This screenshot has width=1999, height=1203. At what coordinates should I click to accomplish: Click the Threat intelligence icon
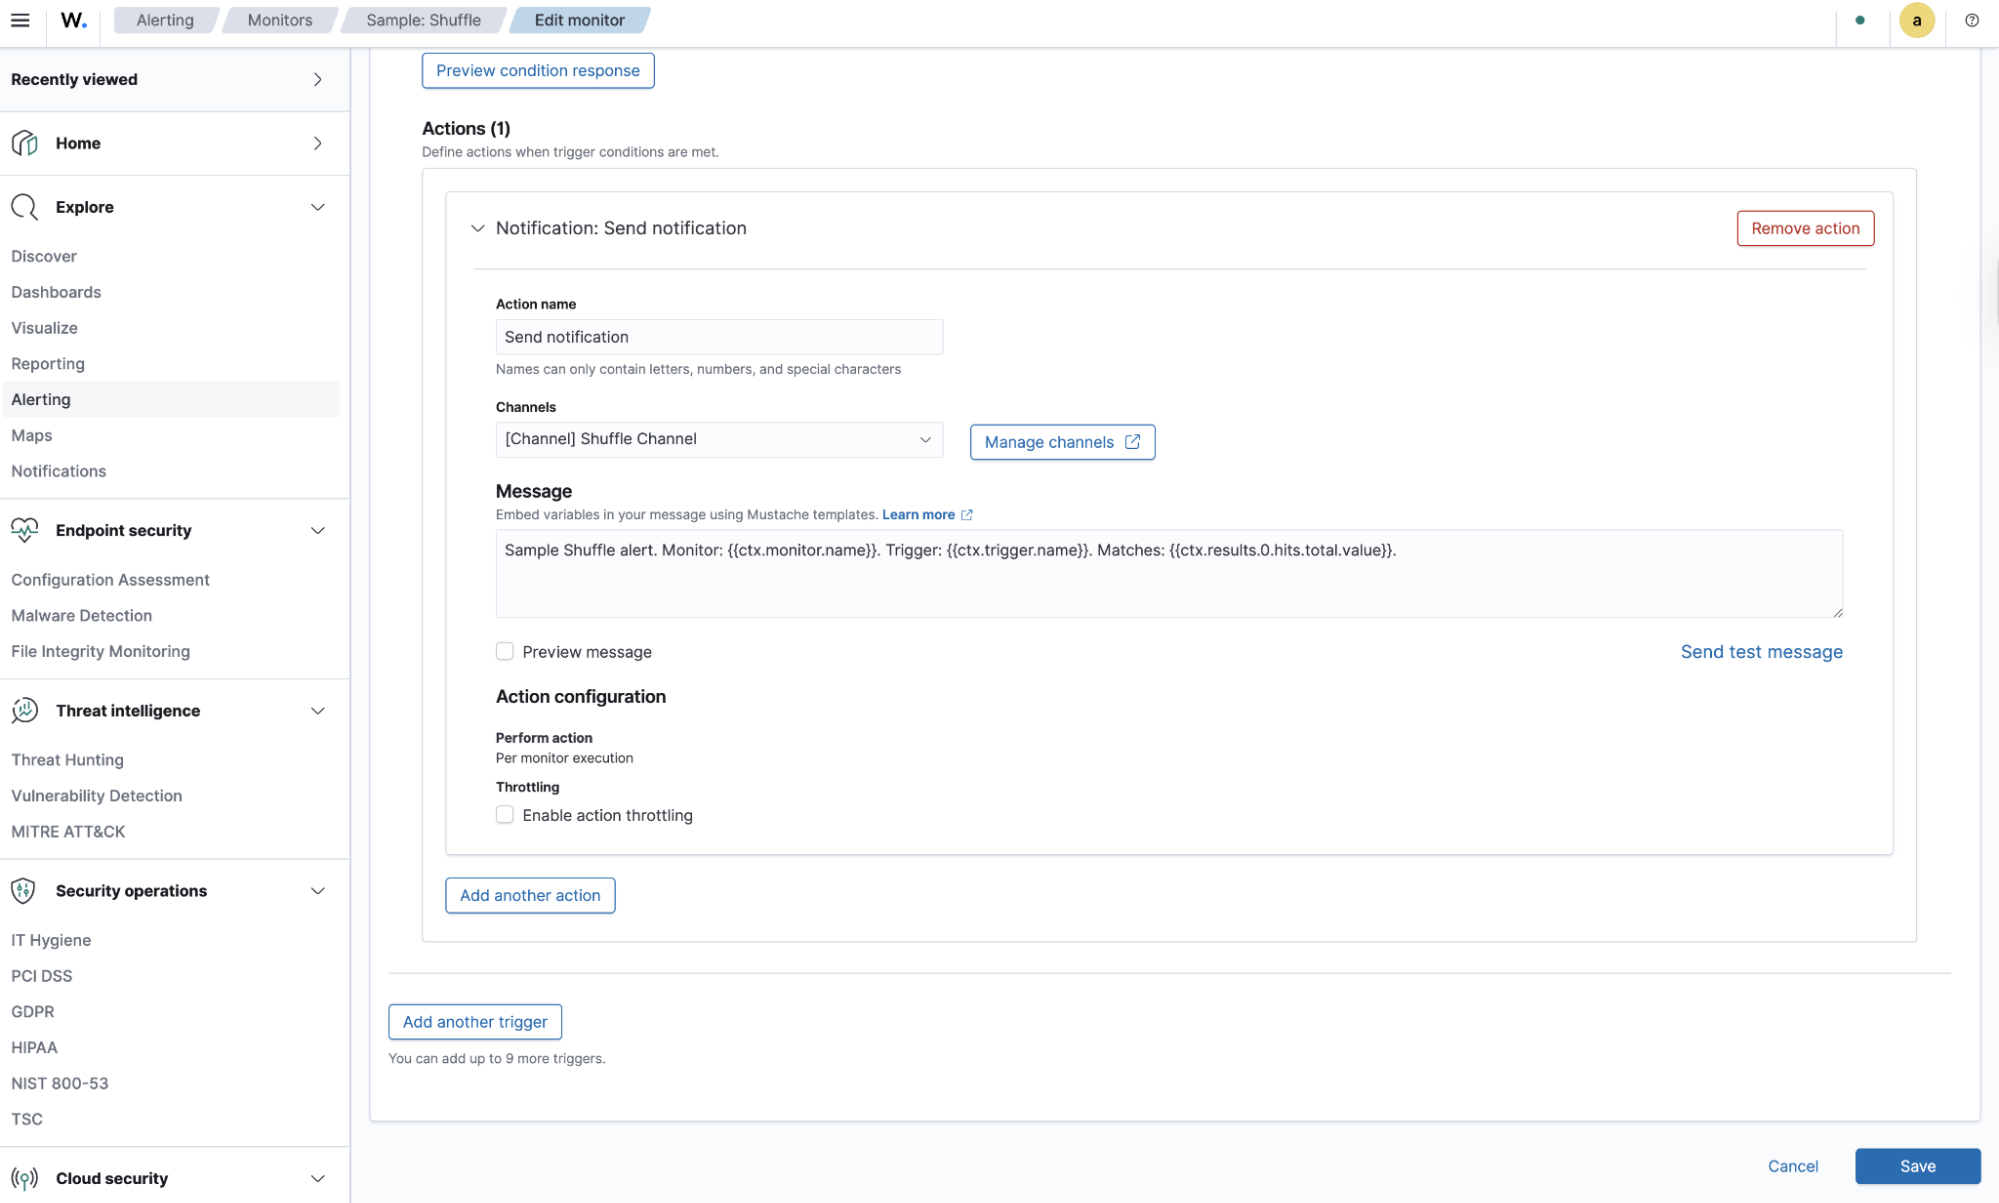click(x=25, y=710)
